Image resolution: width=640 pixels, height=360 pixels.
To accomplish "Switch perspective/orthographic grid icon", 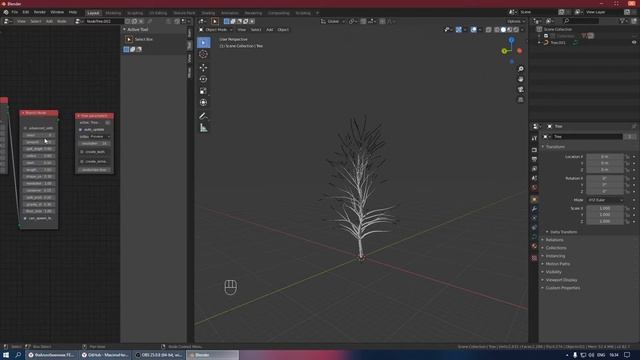I will [521, 100].
